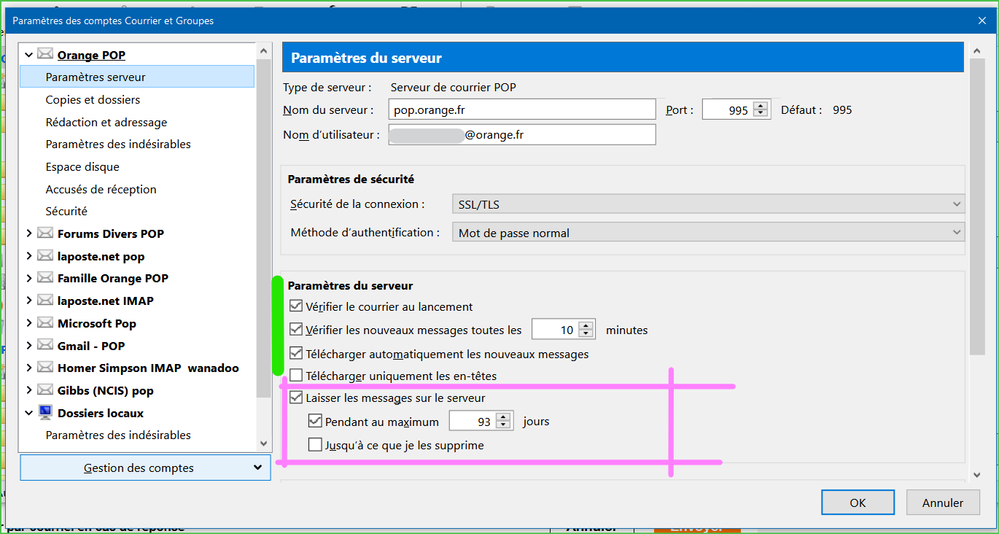This screenshot has height=534, width=999.
Task: Open Espace disque settings
Action: tap(82, 167)
